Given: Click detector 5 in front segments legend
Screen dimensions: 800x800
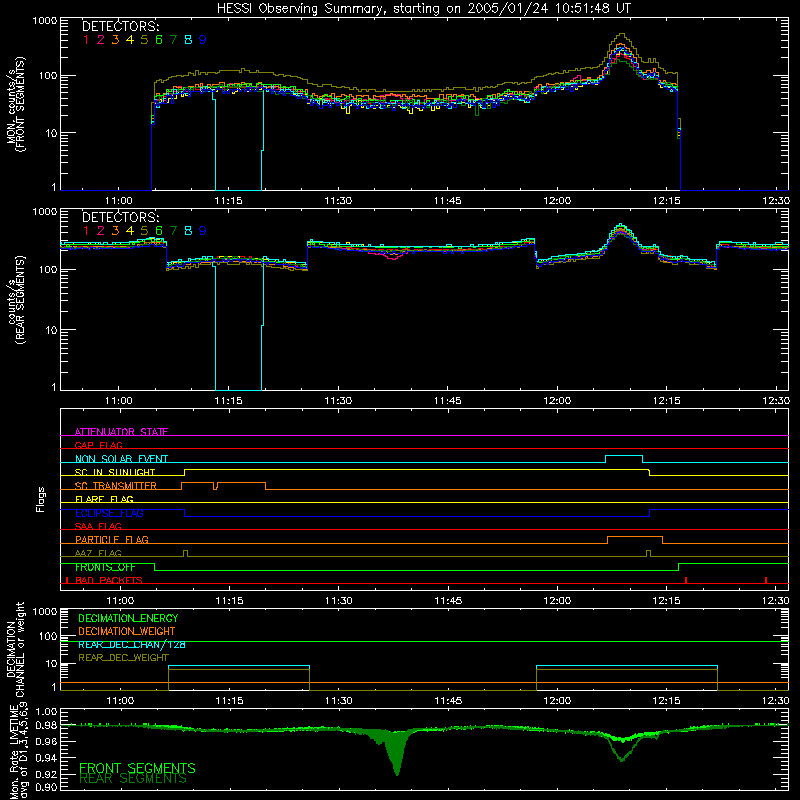Looking at the screenshot, I should 144,40.
